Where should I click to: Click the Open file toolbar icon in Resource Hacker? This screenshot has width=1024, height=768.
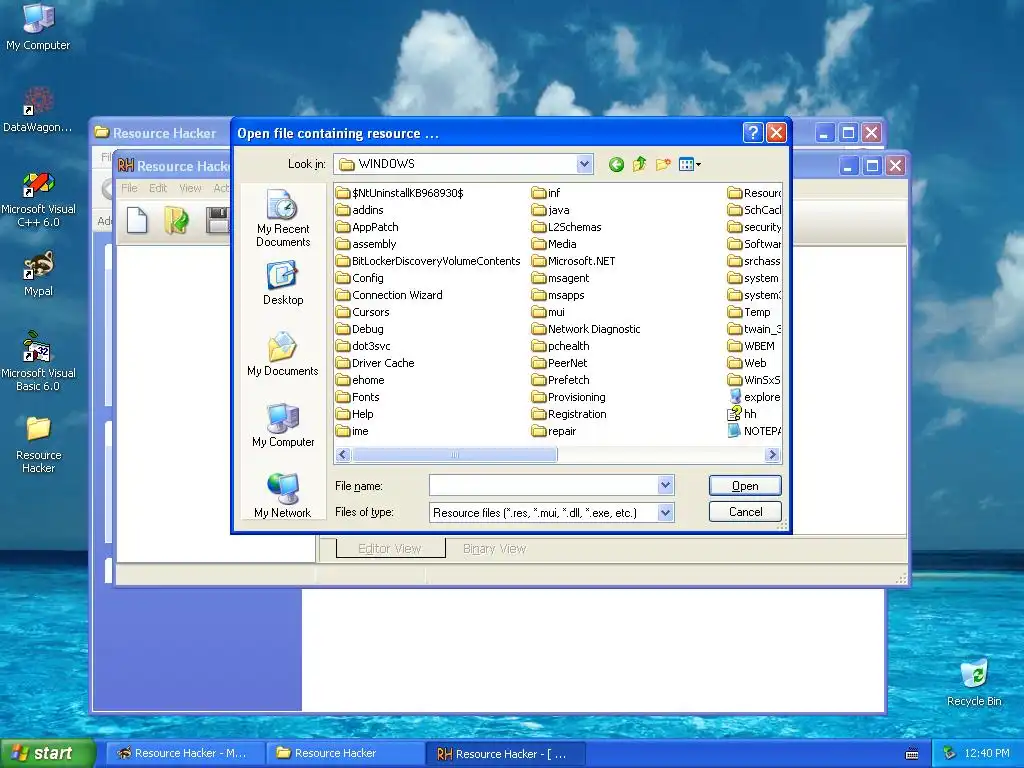pyautogui.click(x=176, y=220)
